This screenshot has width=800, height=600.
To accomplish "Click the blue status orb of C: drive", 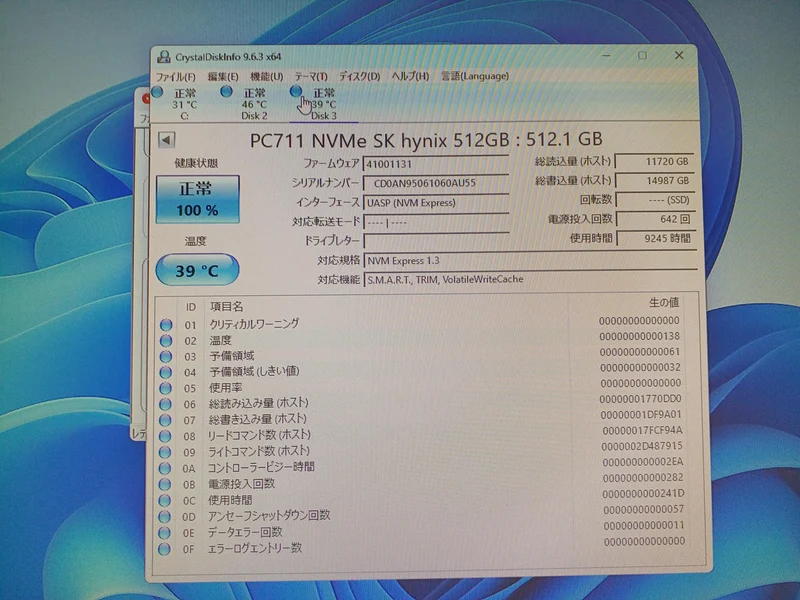I will [x=157, y=92].
